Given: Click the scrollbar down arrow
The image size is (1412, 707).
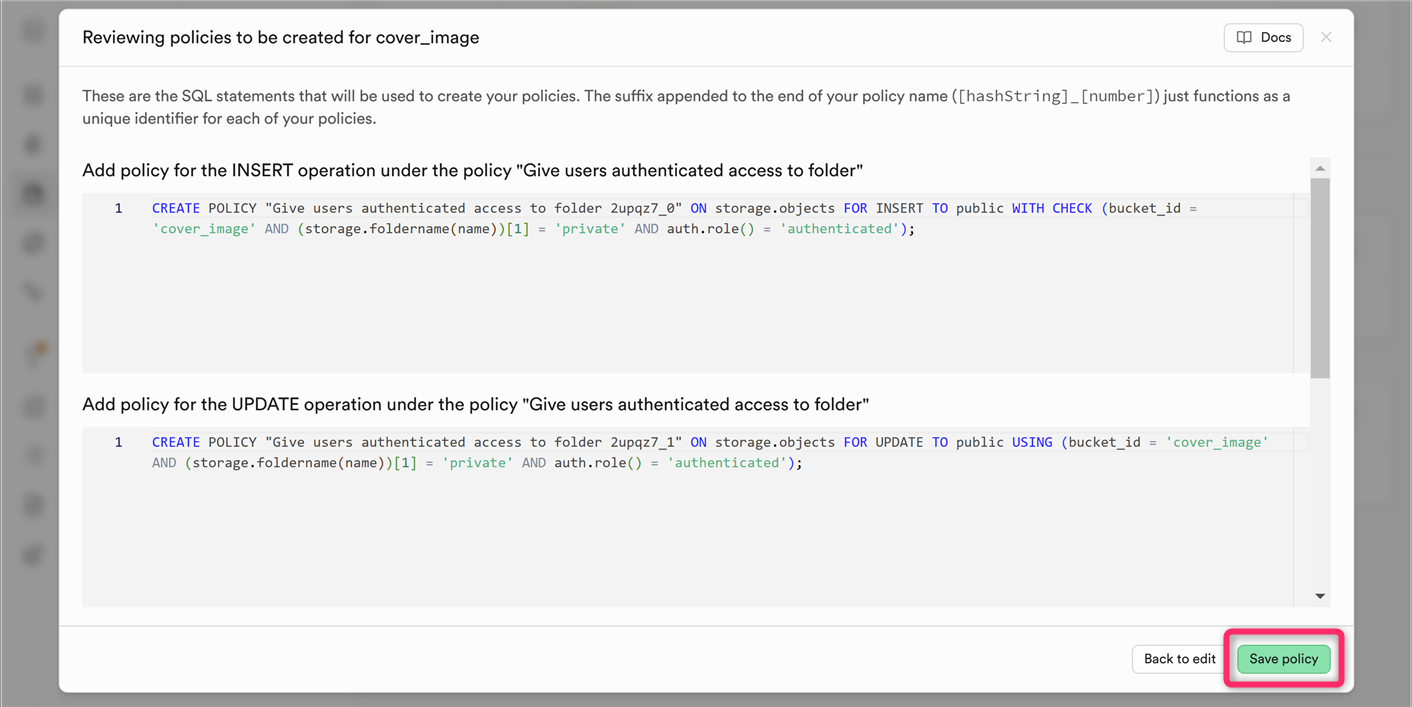Looking at the screenshot, I should (1320, 596).
